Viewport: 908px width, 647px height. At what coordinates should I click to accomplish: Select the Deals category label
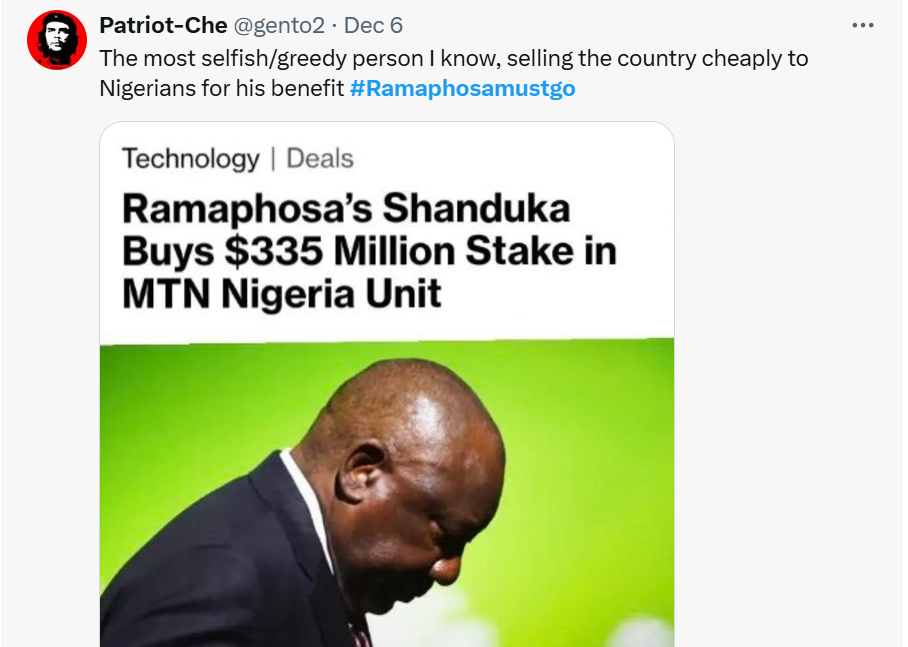point(320,158)
